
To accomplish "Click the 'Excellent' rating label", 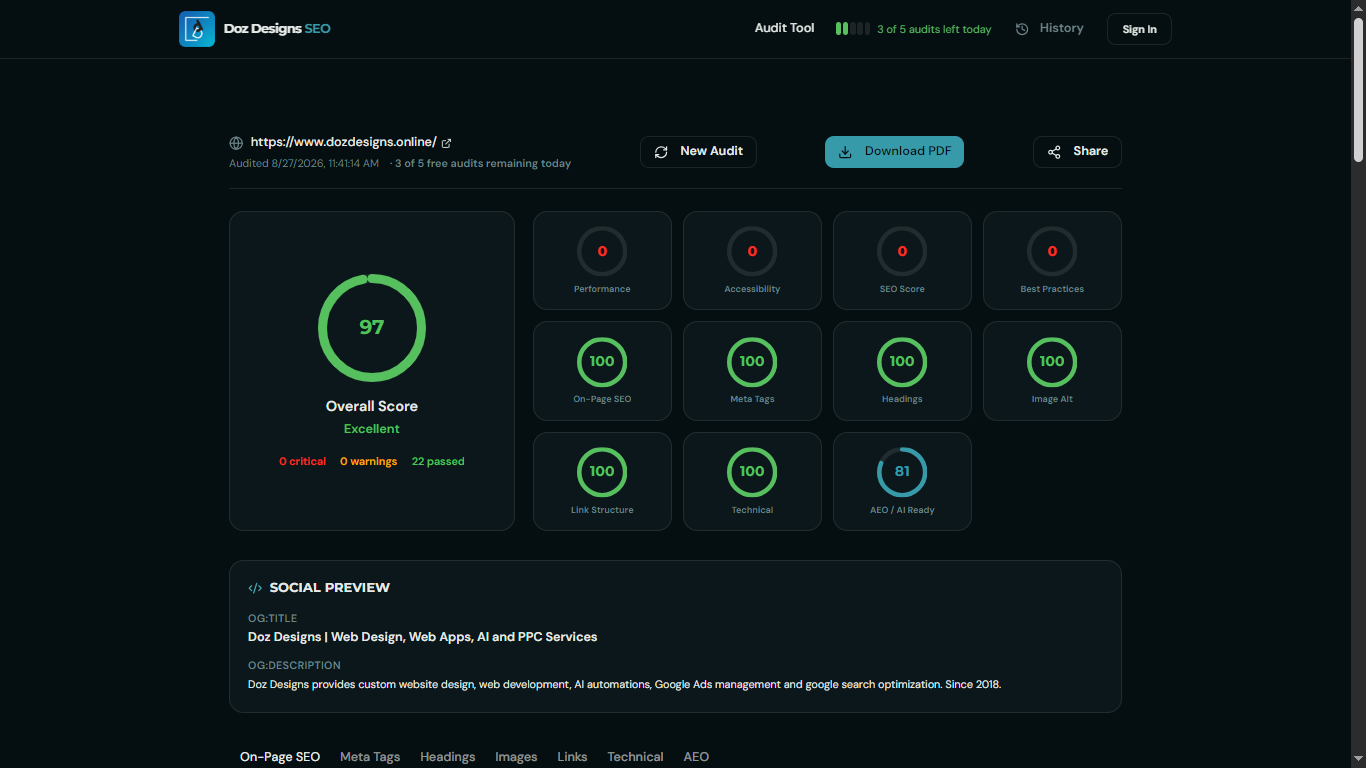I will point(372,429).
